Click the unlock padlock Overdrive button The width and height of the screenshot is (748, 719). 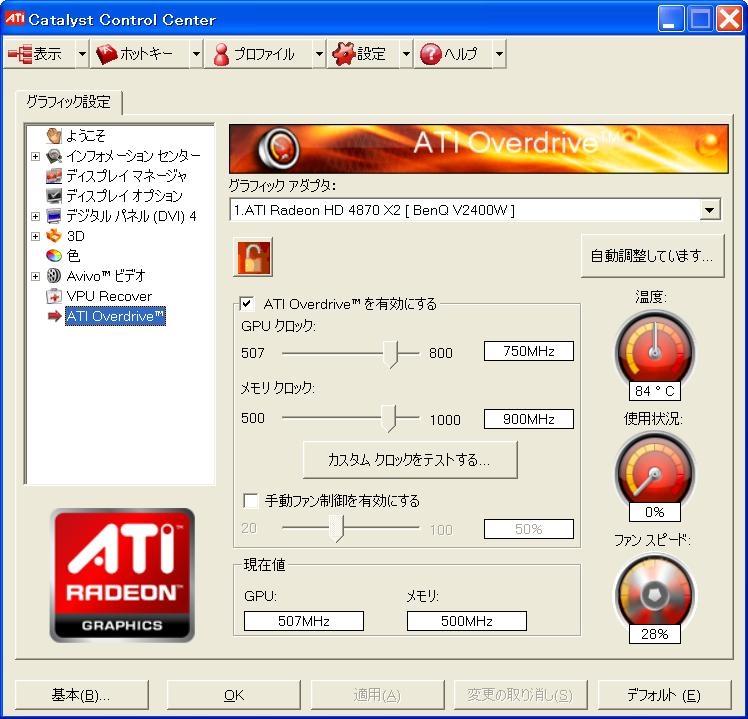pyautogui.click(x=253, y=257)
